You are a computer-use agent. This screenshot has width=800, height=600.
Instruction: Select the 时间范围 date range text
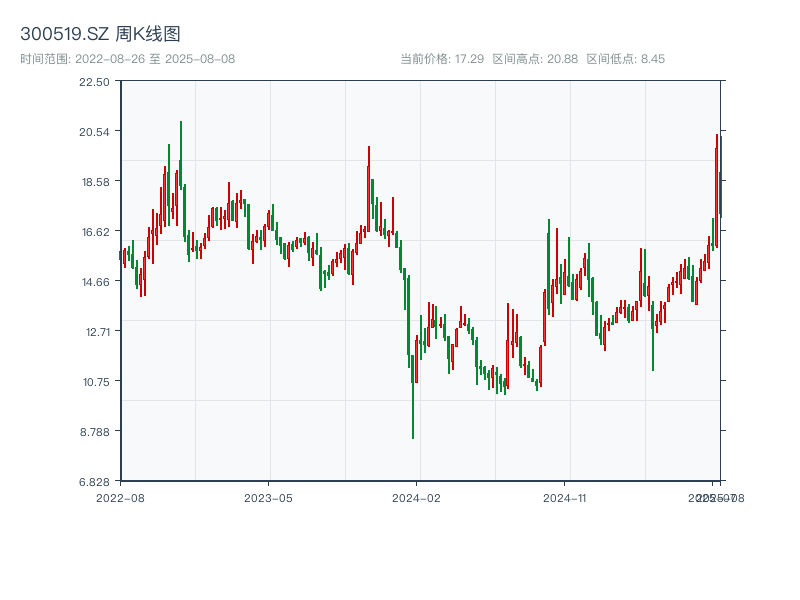[x=127, y=59]
